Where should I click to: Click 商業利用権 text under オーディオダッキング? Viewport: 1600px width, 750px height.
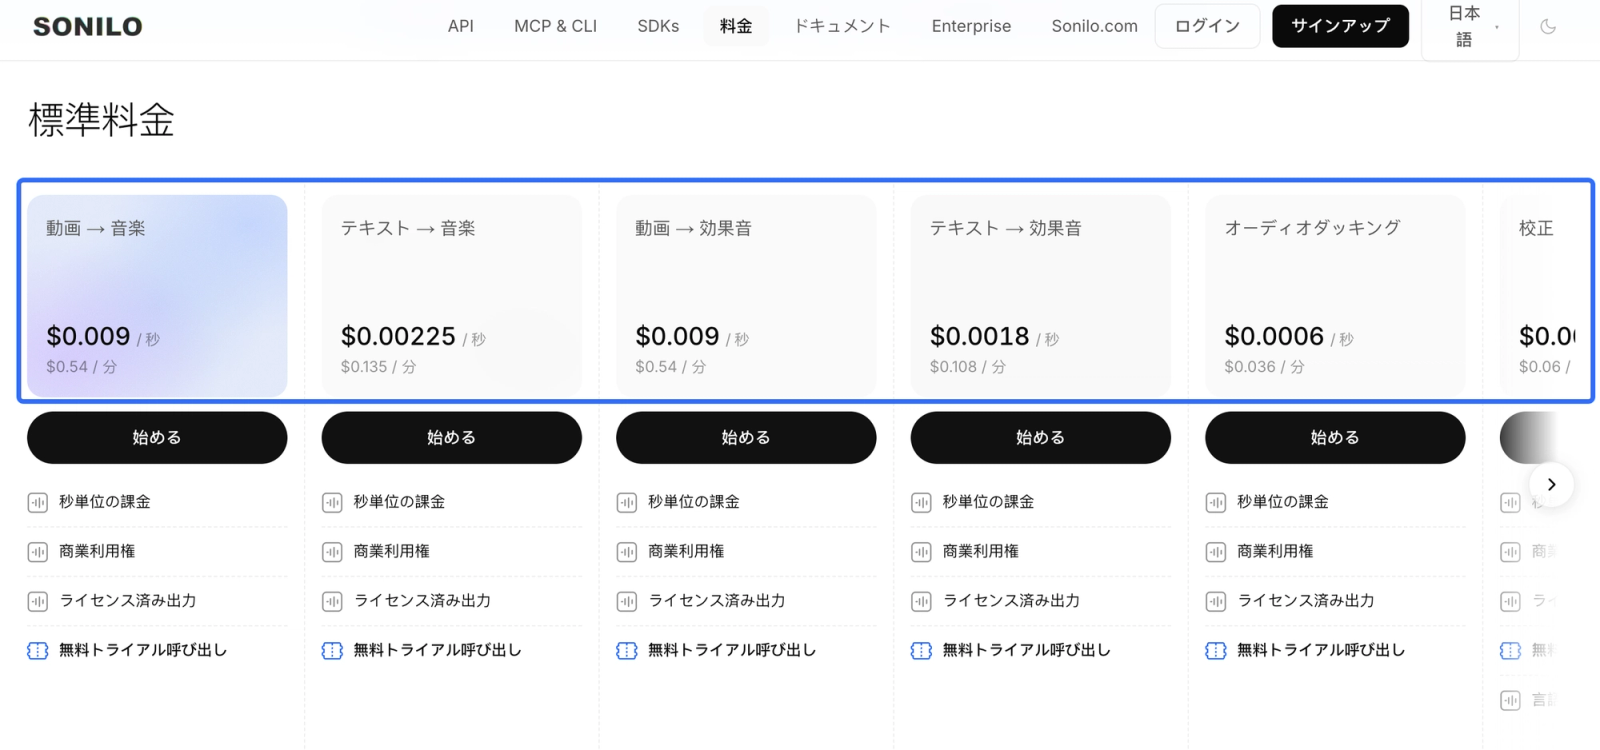tap(1275, 551)
